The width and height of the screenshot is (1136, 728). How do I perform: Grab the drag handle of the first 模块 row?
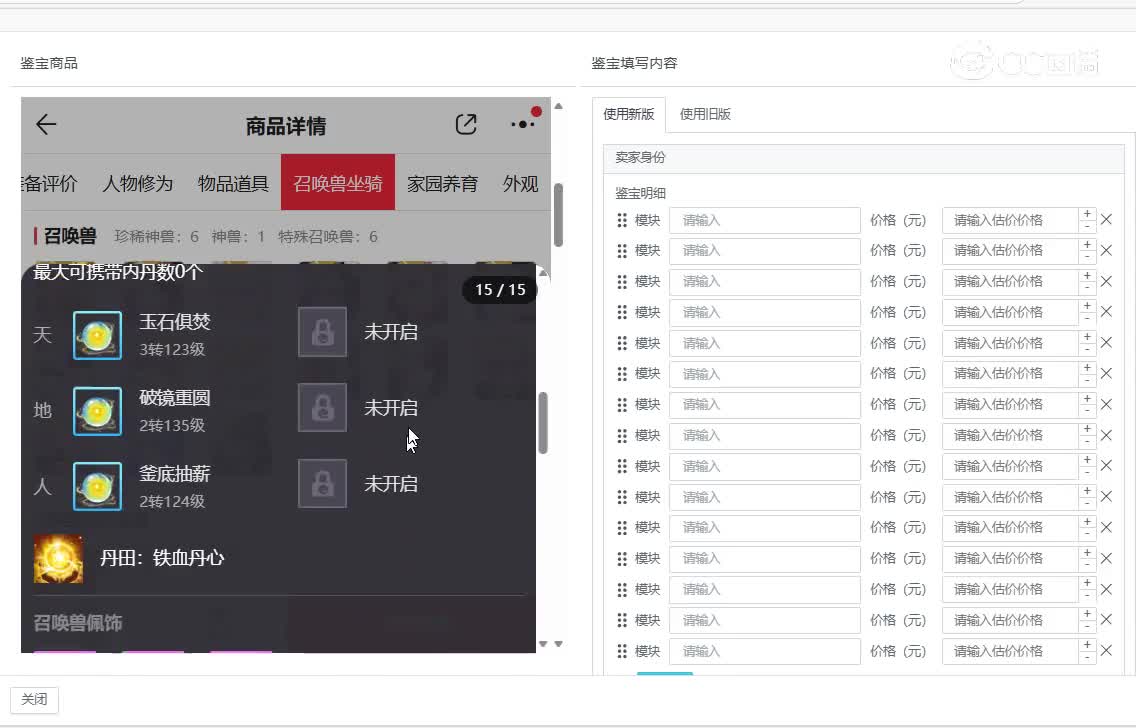click(622, 220)
